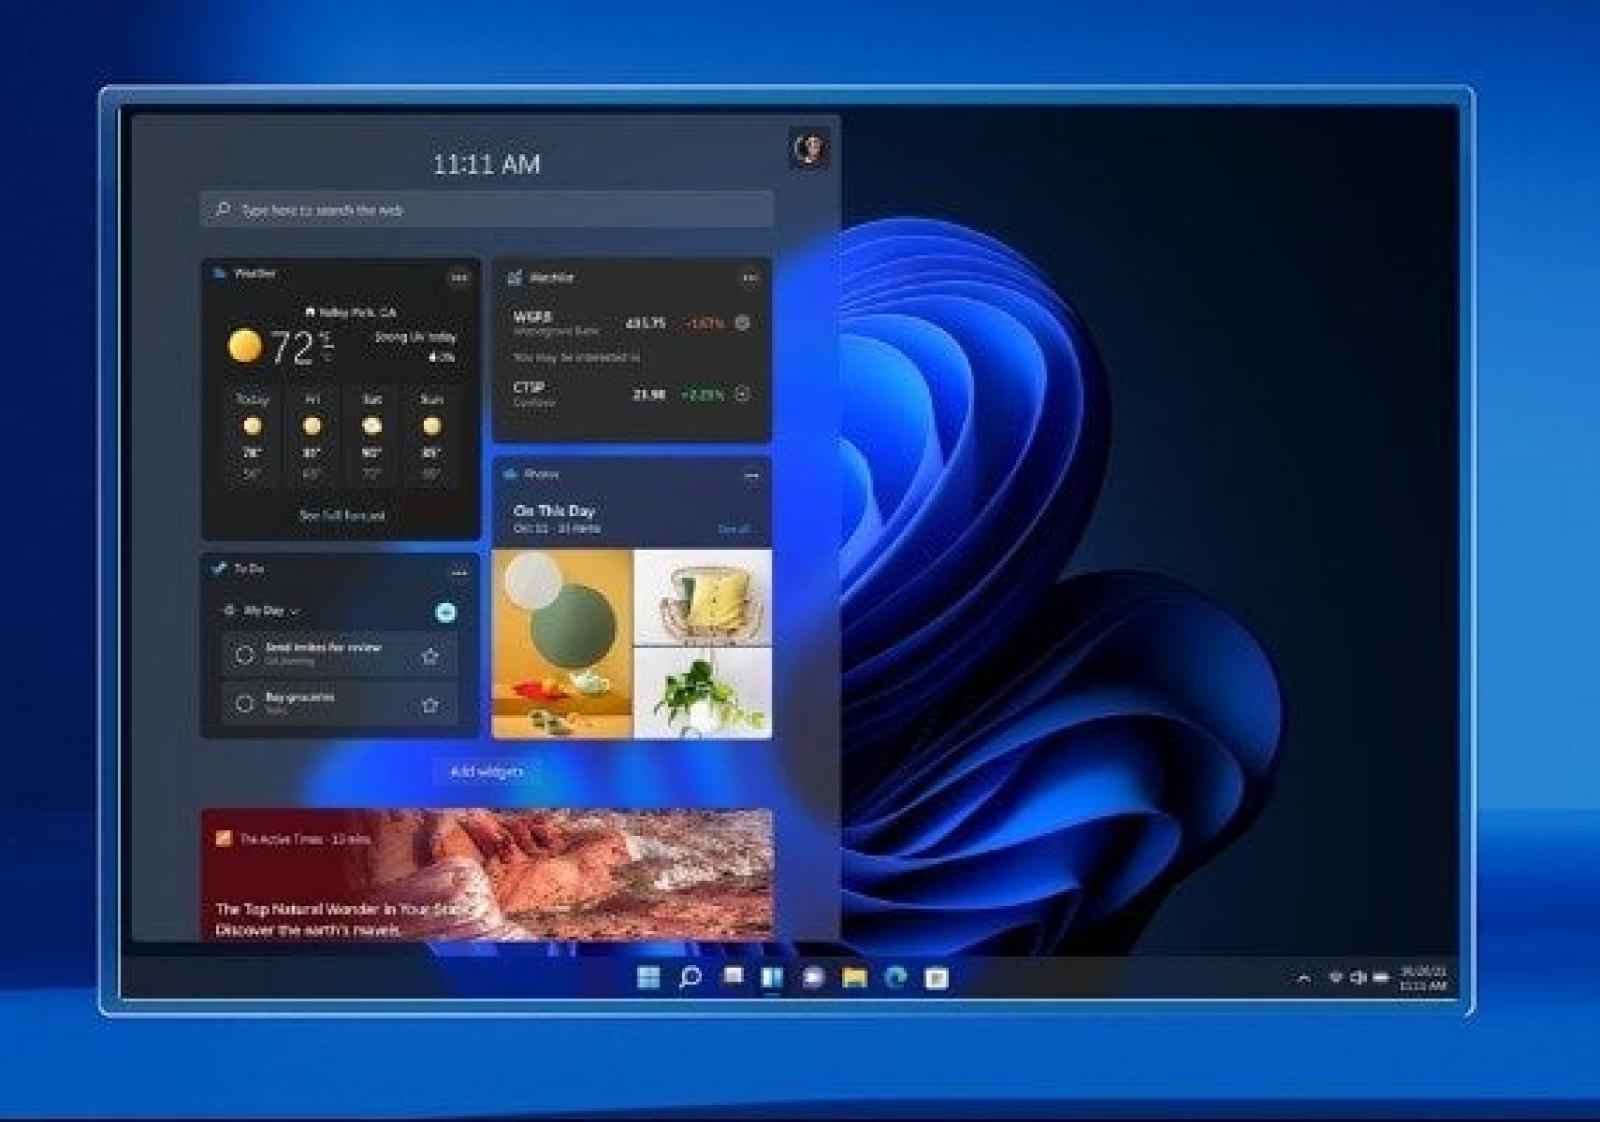This screenshot has height=1122, width=1600.
Task: Open the Windows Start menu
Action: coord(648,977)
